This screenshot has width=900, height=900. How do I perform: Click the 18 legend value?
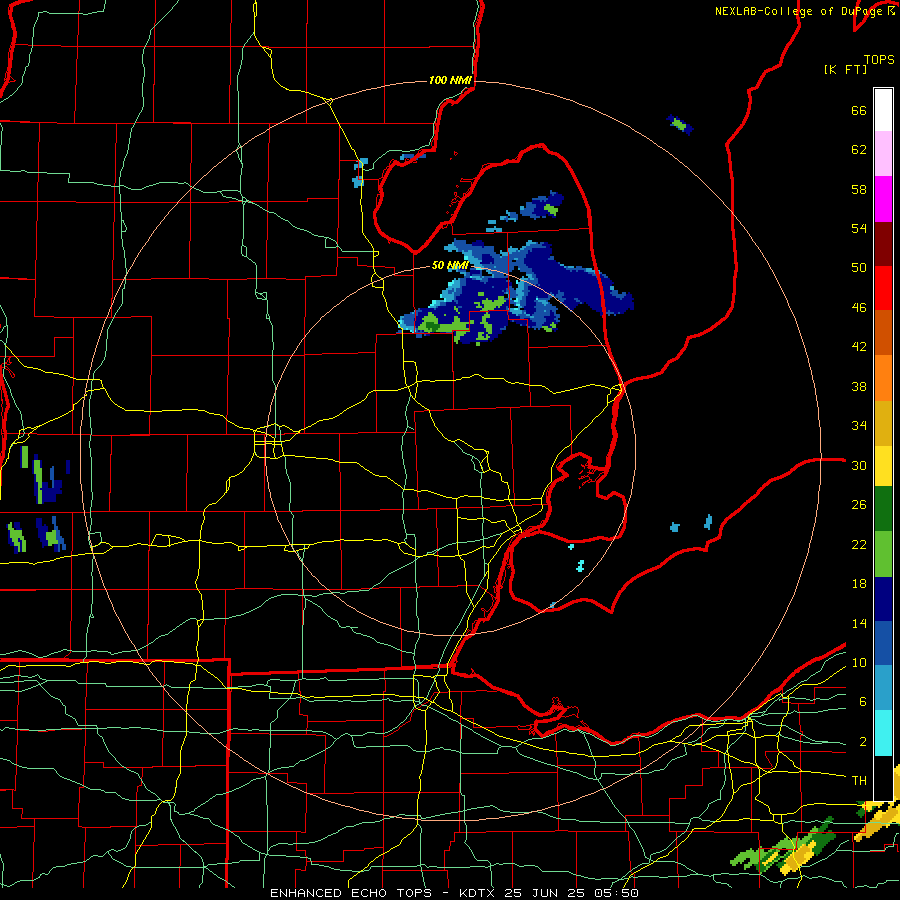tap(859, 584)
